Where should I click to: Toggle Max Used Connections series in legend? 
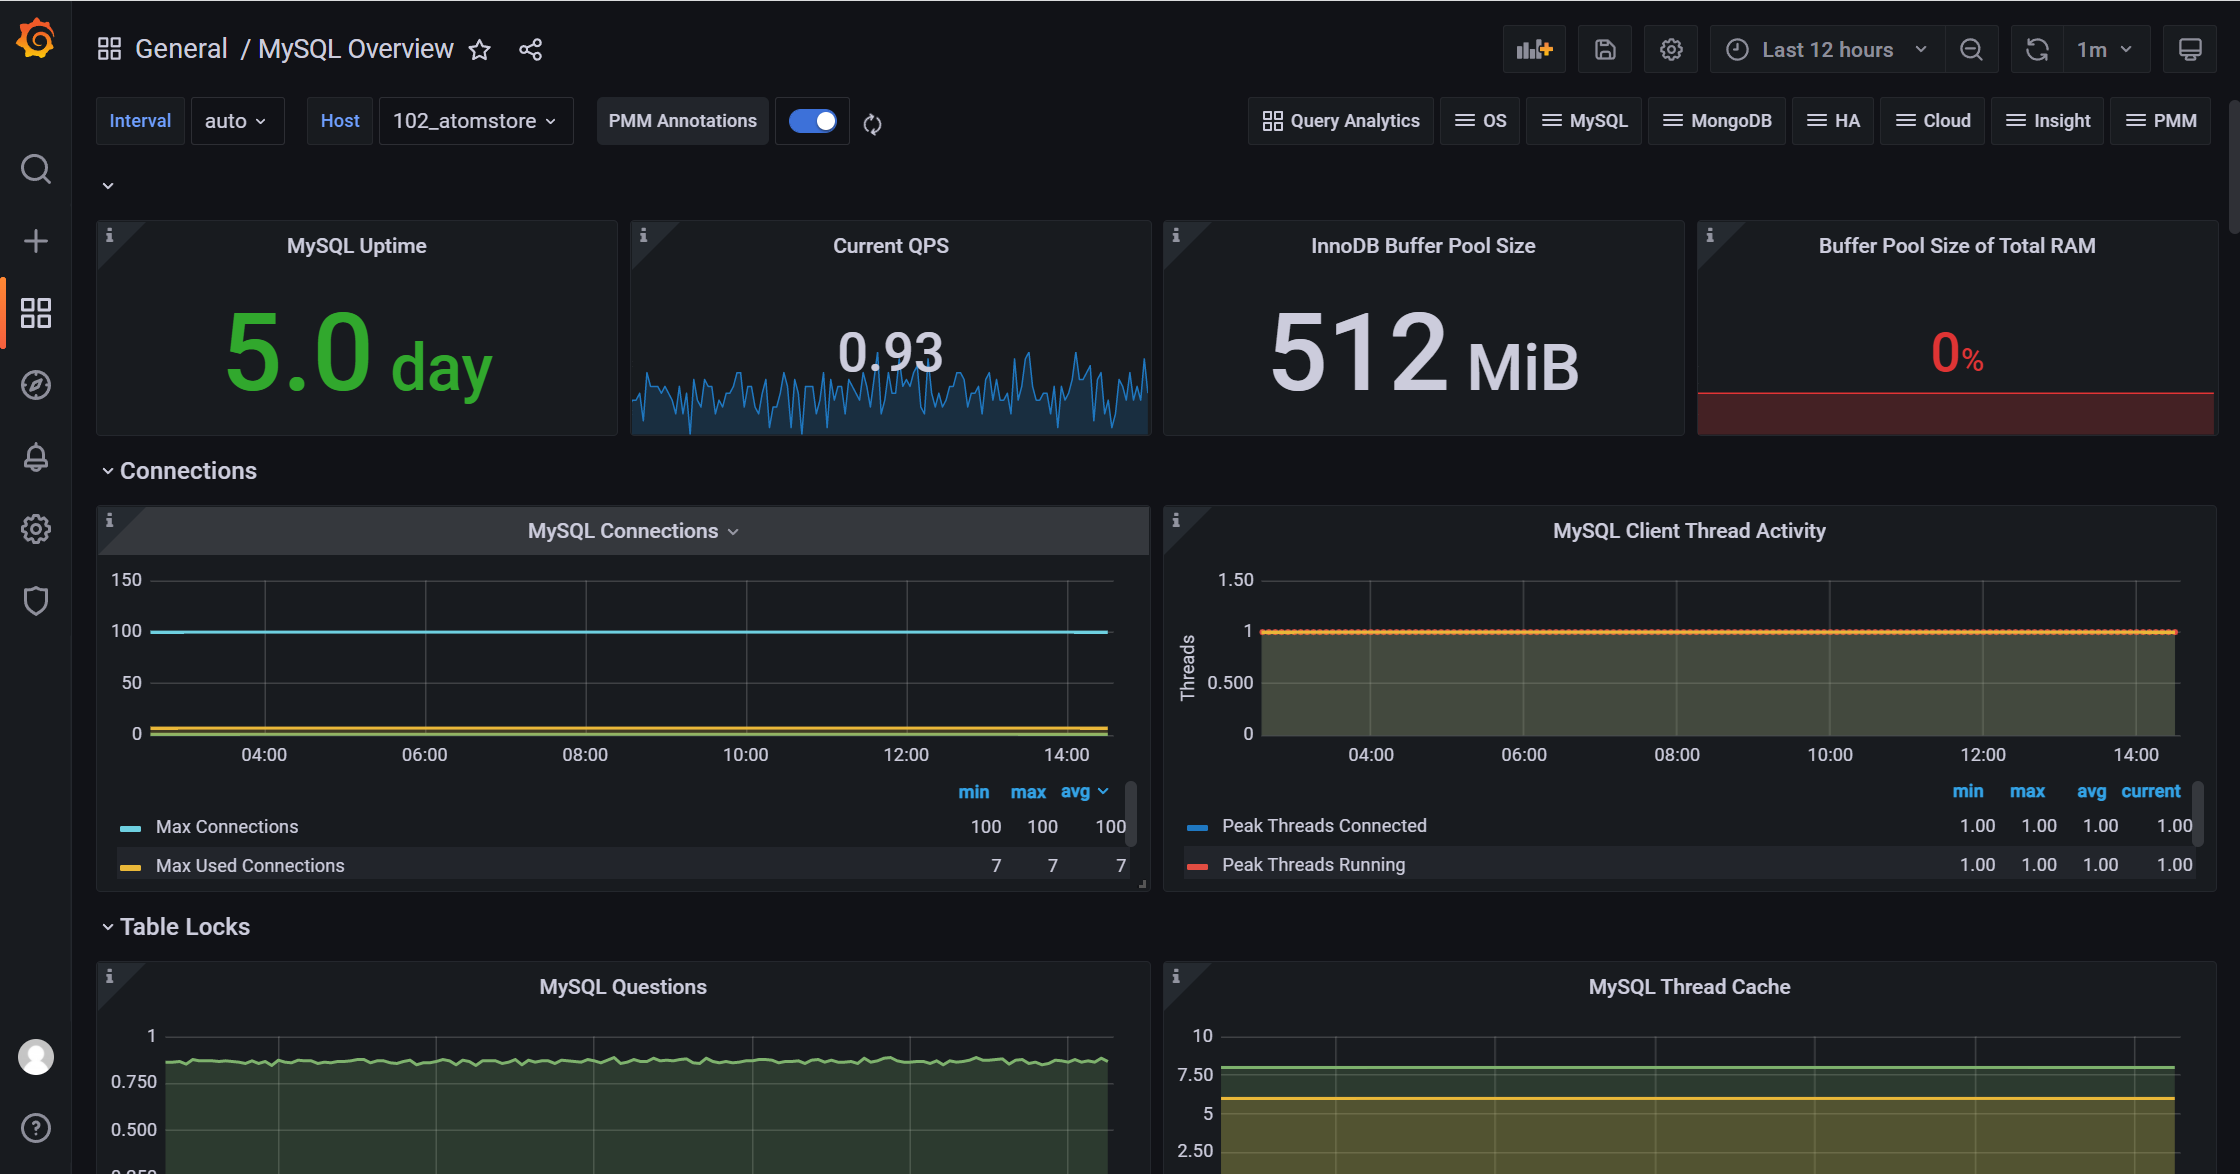click(x=250, y=866)
